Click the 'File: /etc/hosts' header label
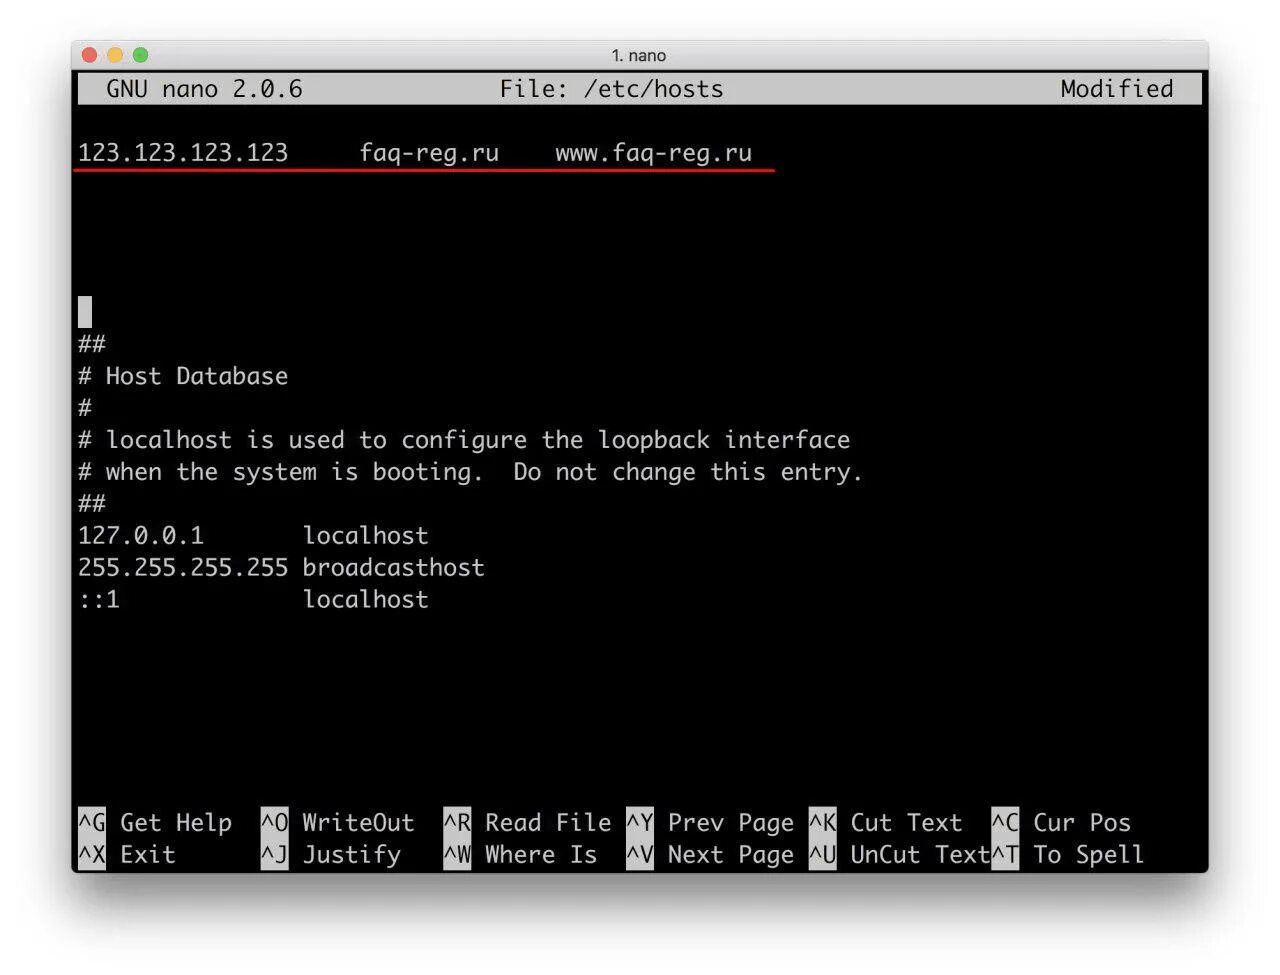The image size is (1280, 975). click(x=611, y=89)
